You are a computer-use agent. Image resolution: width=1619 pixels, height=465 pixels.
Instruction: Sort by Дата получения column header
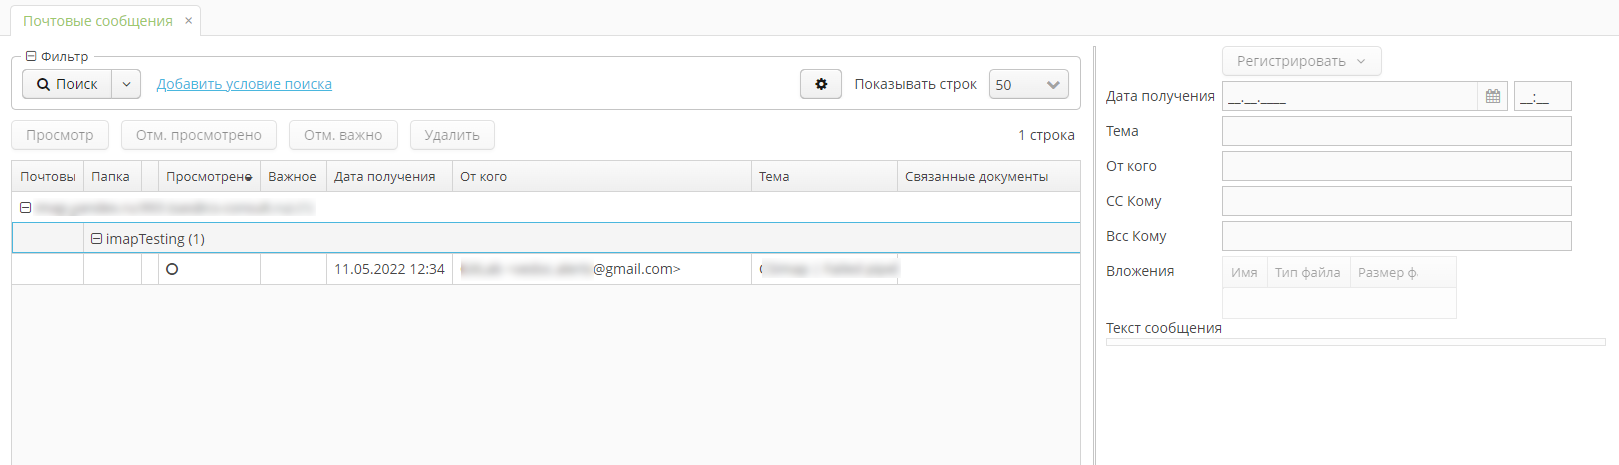pos(389,176)
